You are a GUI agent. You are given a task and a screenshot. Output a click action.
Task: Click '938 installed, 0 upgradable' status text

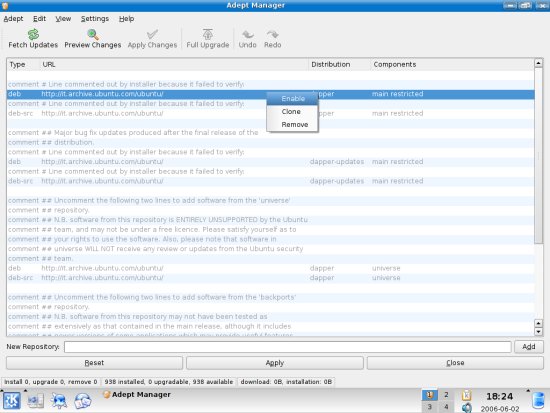pyautogui.click(x=169, y=382)
